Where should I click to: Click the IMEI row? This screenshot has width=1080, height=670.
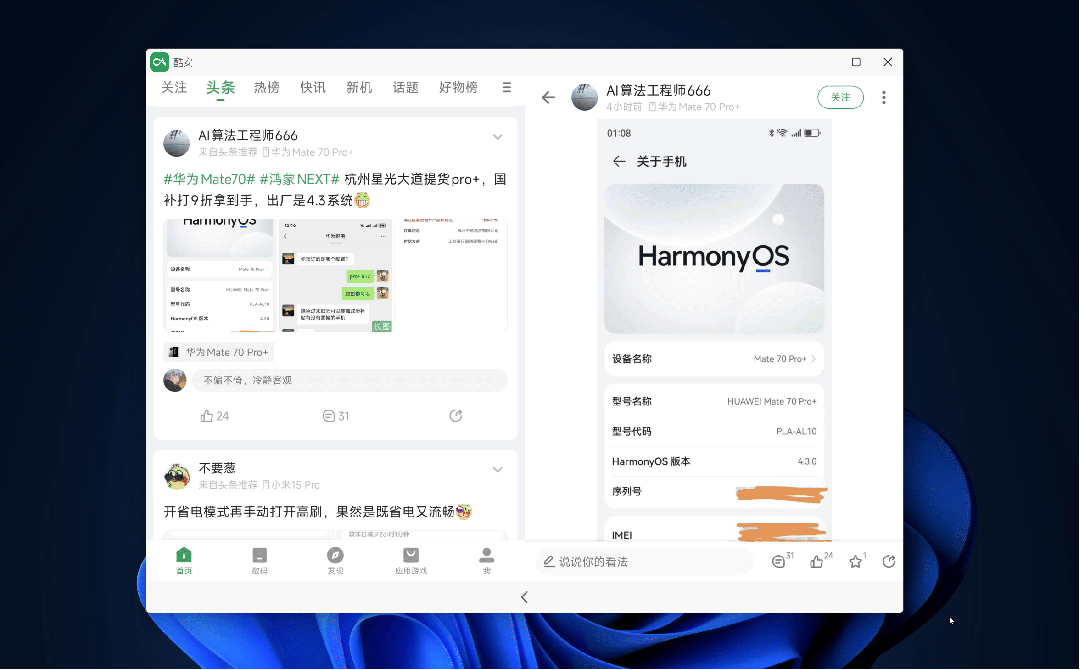(x=714, y=531)
